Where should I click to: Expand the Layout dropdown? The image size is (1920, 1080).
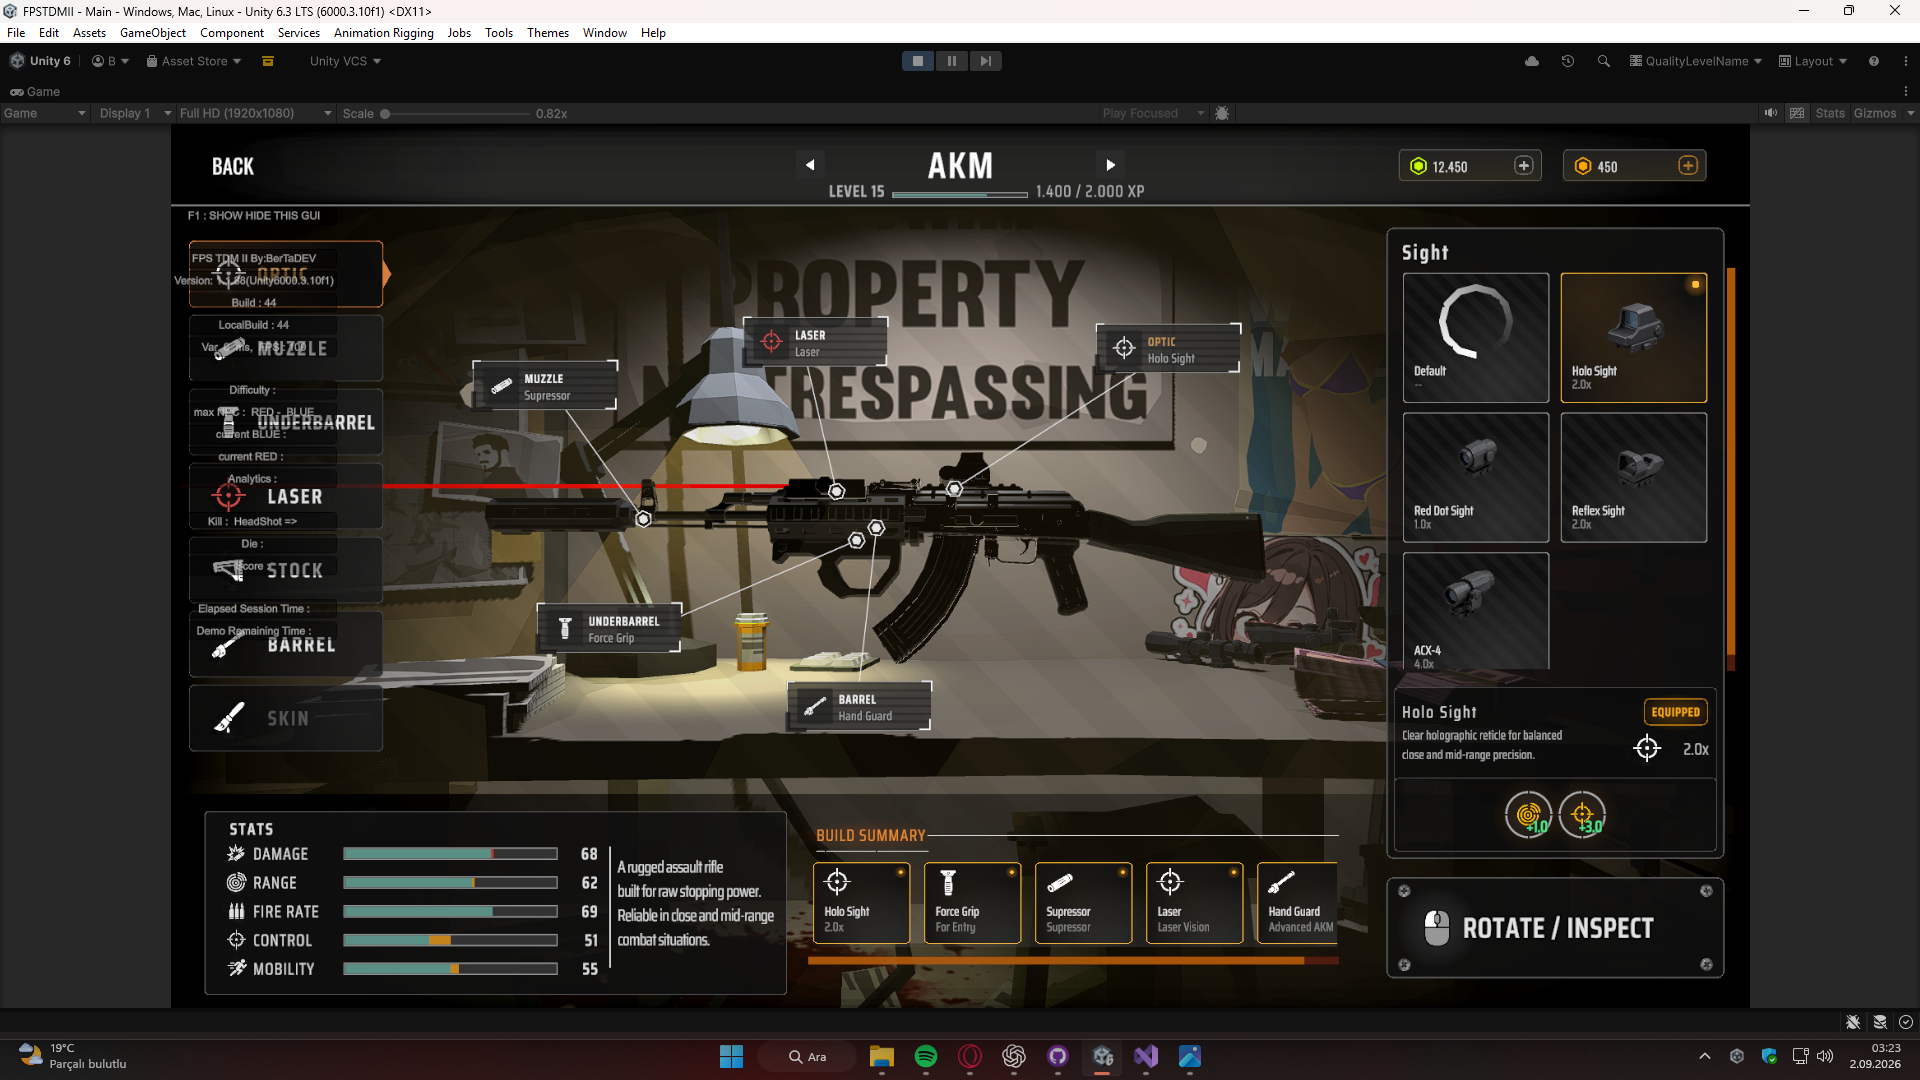tap(1813, 61)
